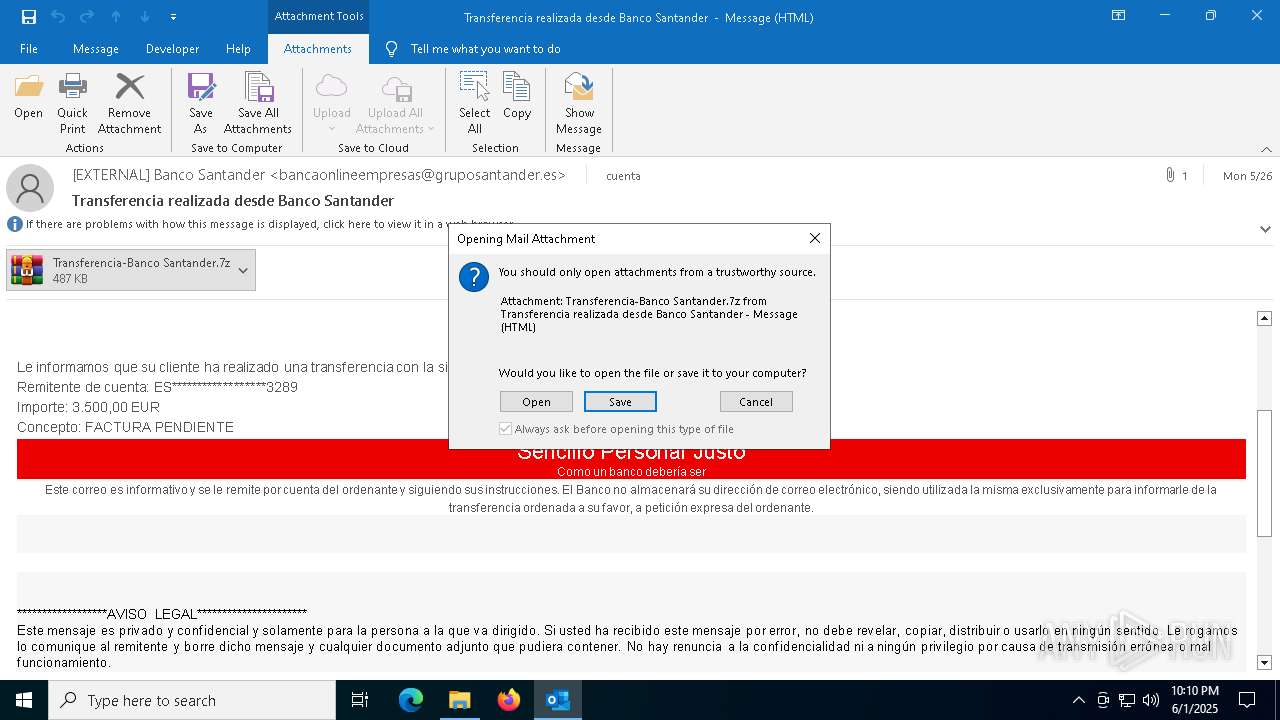Viewport: 1280px width, 720px height.
Task: Click the paperclip attachment count icon
Action: tap(1170, 176)
